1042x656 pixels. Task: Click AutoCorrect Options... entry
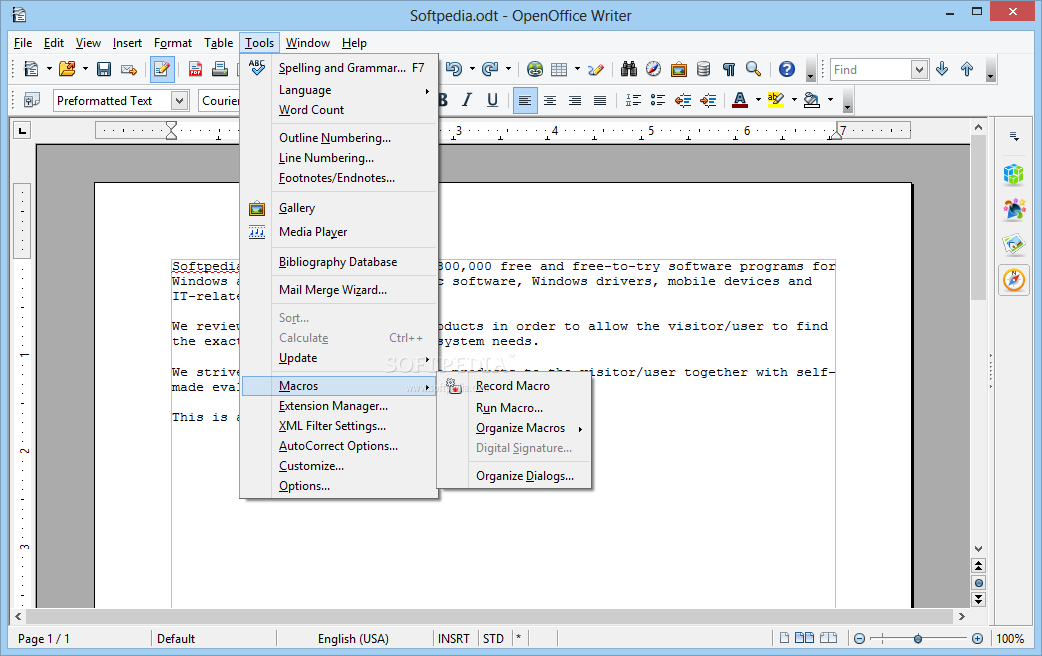(339, 446)
